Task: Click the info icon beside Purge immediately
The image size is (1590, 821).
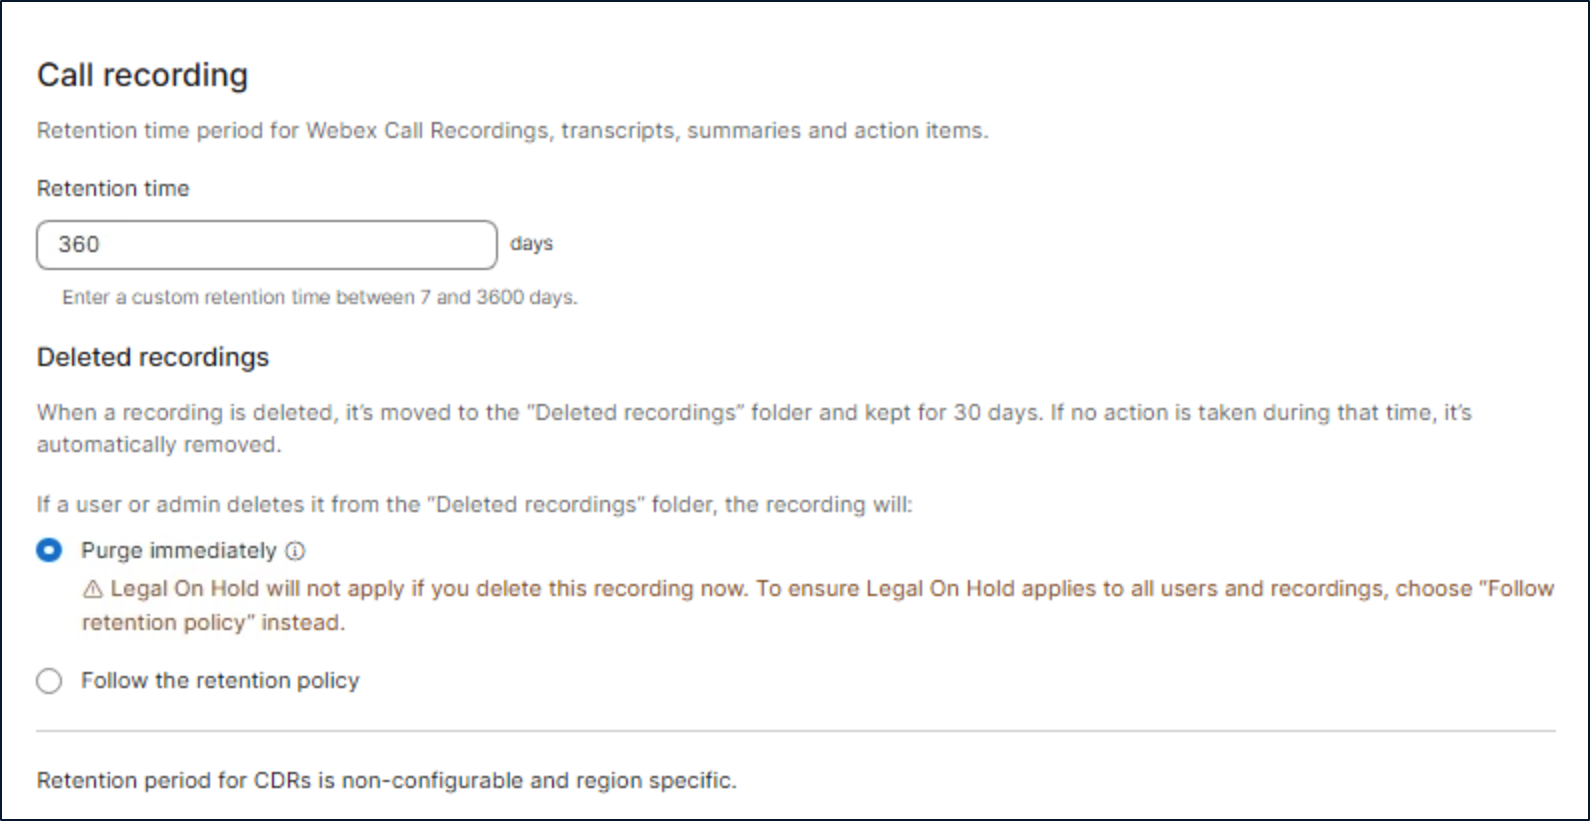Action: click(x=295, y=551)
